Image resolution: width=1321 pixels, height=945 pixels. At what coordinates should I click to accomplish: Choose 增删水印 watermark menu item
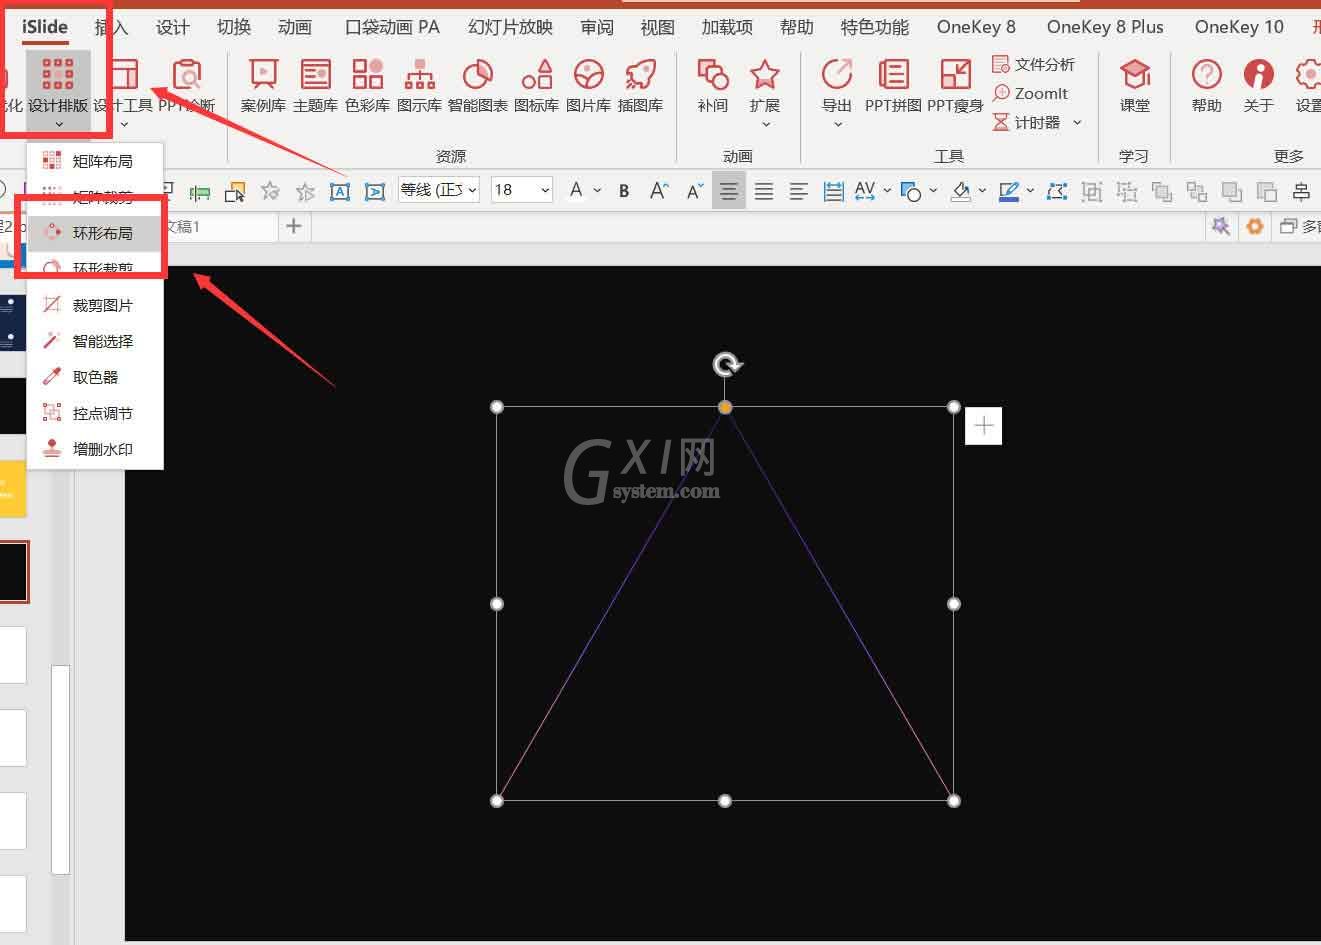95,449
